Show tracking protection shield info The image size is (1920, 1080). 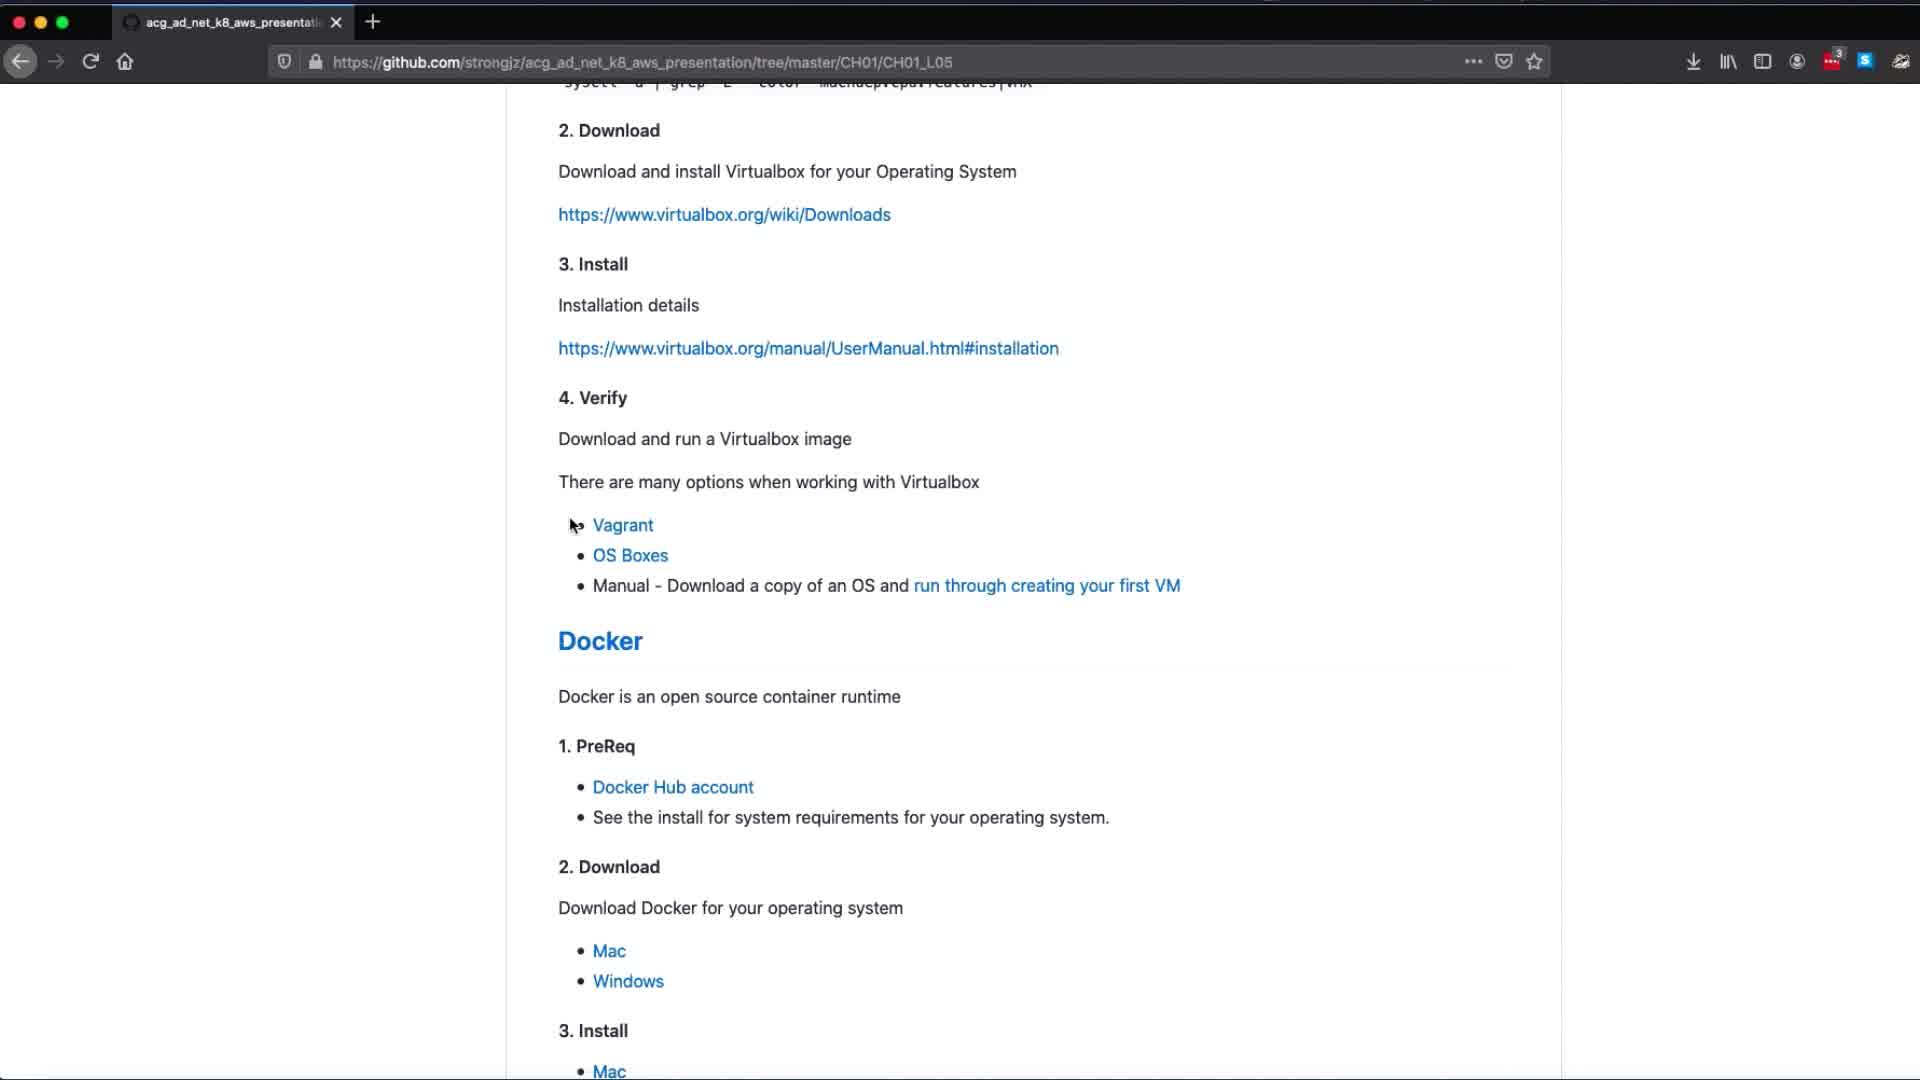[x=284, y=62]
